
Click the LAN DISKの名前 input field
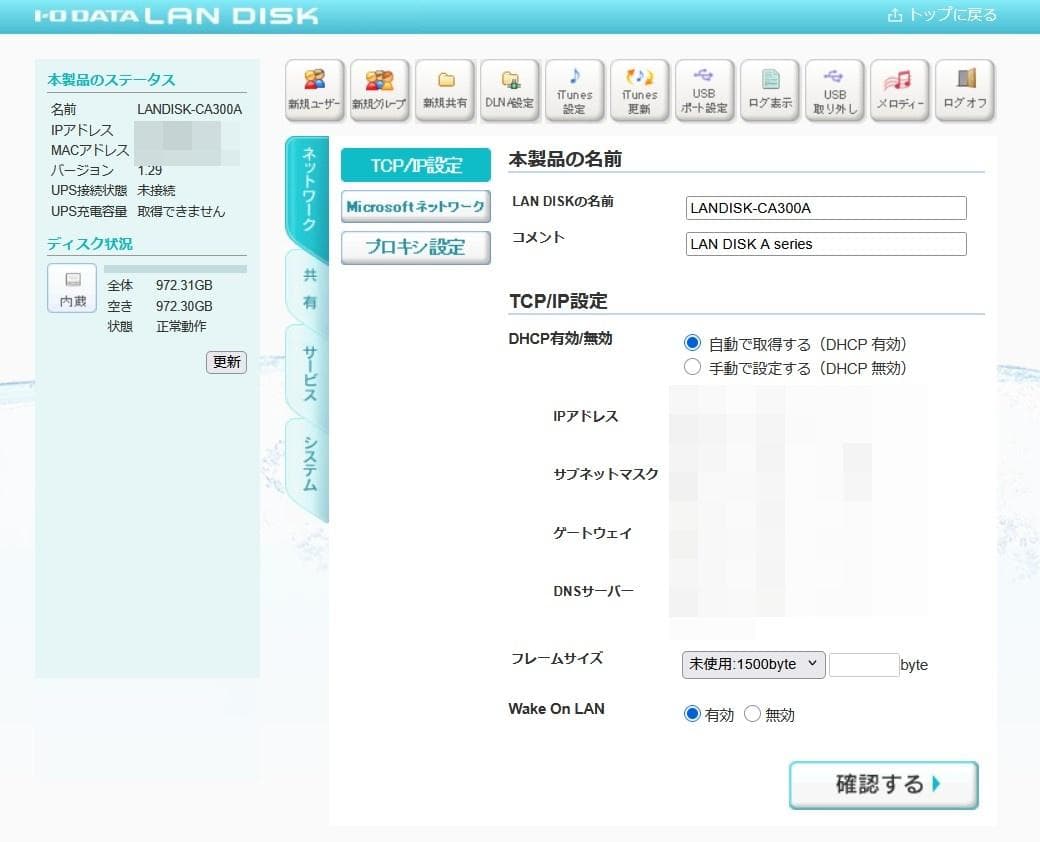tap(826, 208)
